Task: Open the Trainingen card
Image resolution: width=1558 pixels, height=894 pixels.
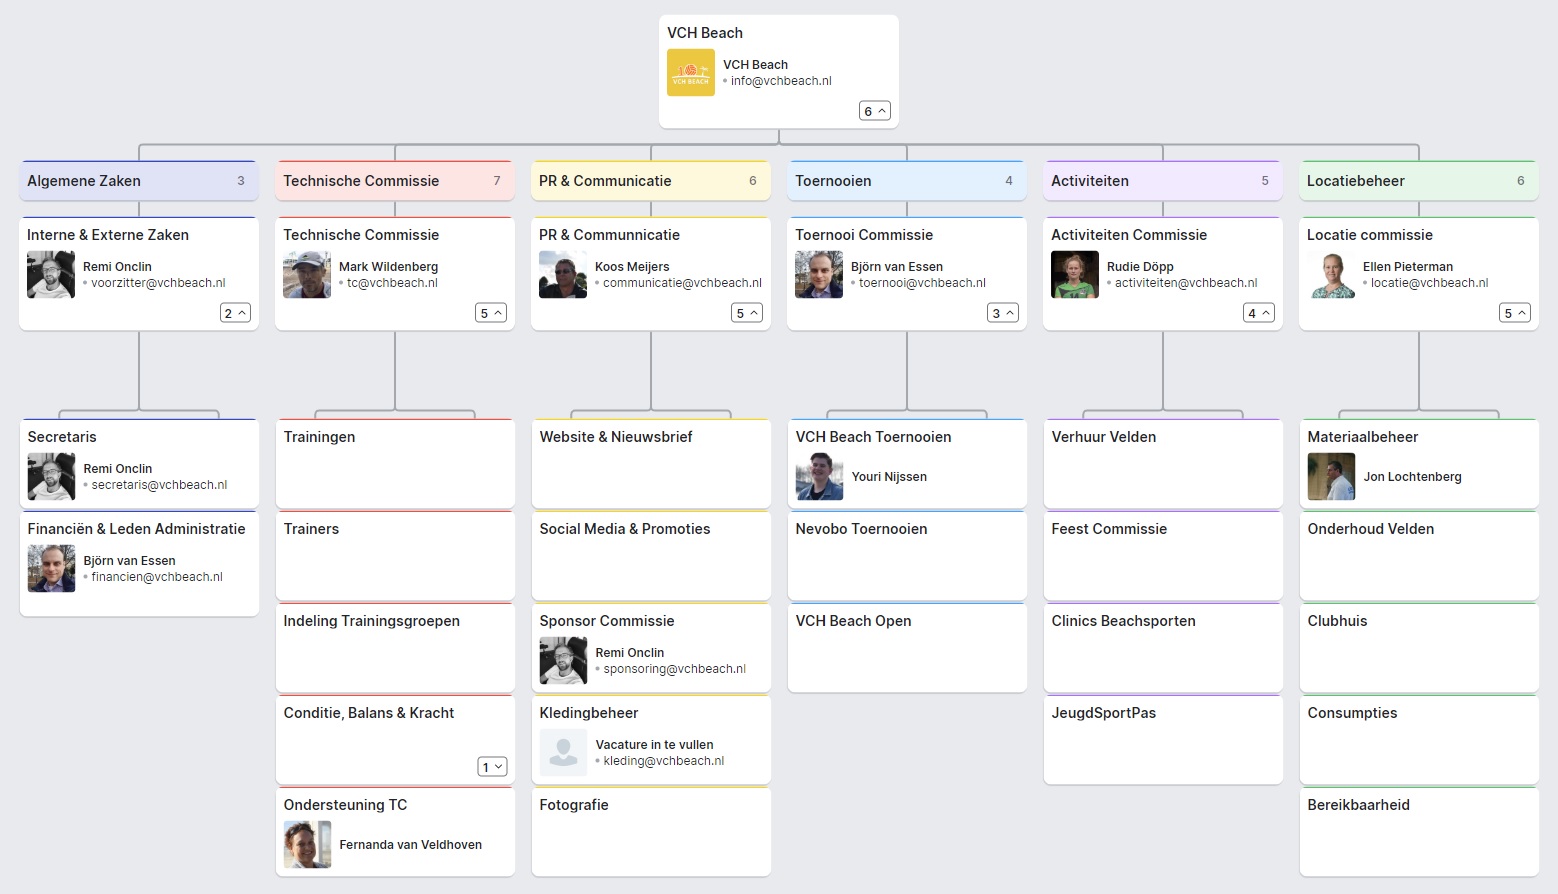Action: pyautogui.click(x=395, y=464)
